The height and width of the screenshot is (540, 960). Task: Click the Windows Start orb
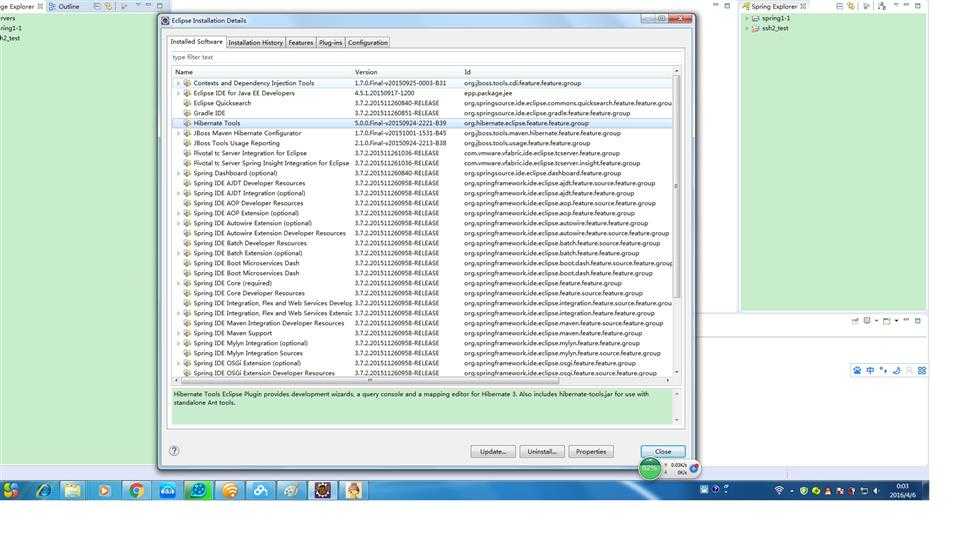pos(11,490)
